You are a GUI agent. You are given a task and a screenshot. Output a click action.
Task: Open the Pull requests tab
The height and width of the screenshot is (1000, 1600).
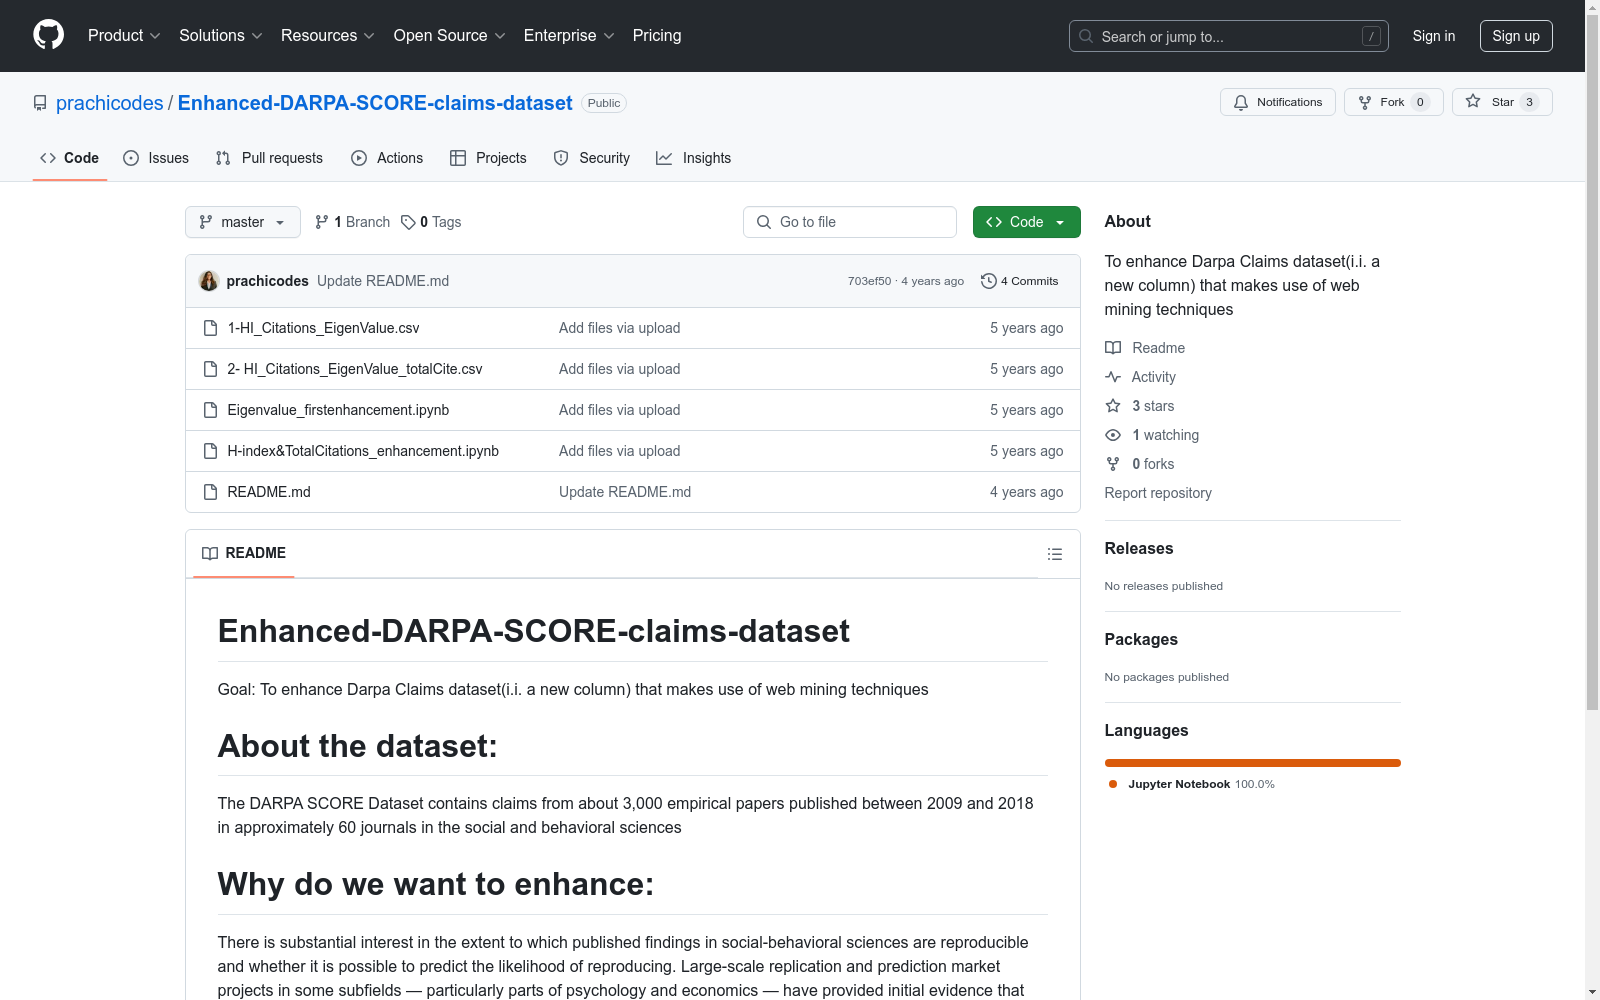pyautogui.click(x=269, y=158)
